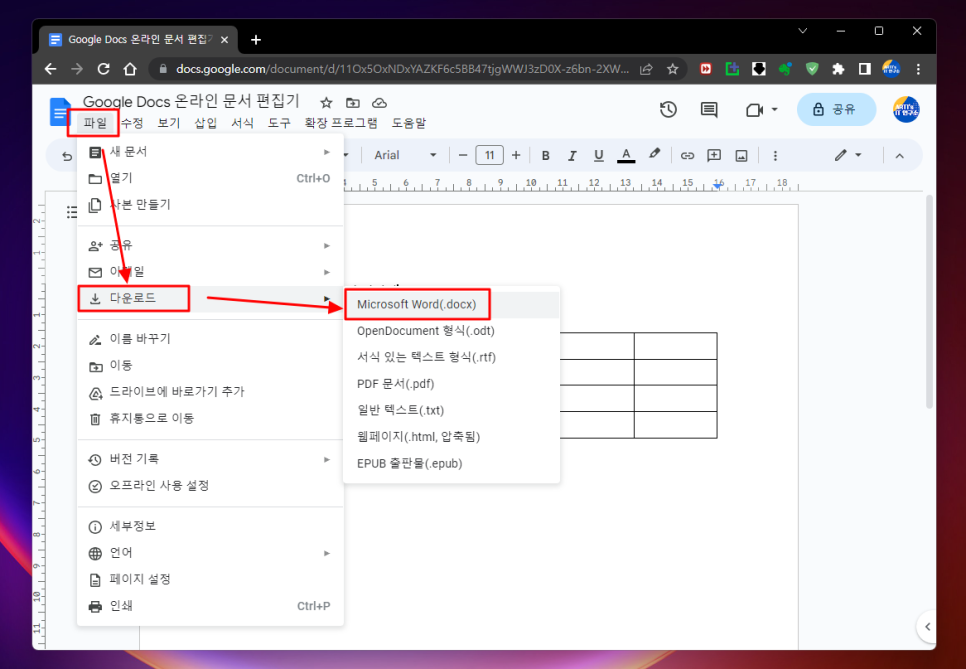The height and width of the screenshot is (669, 966).
Task: Open Chrome extensions puzzle icon
Action: click(x=838, y=69)
